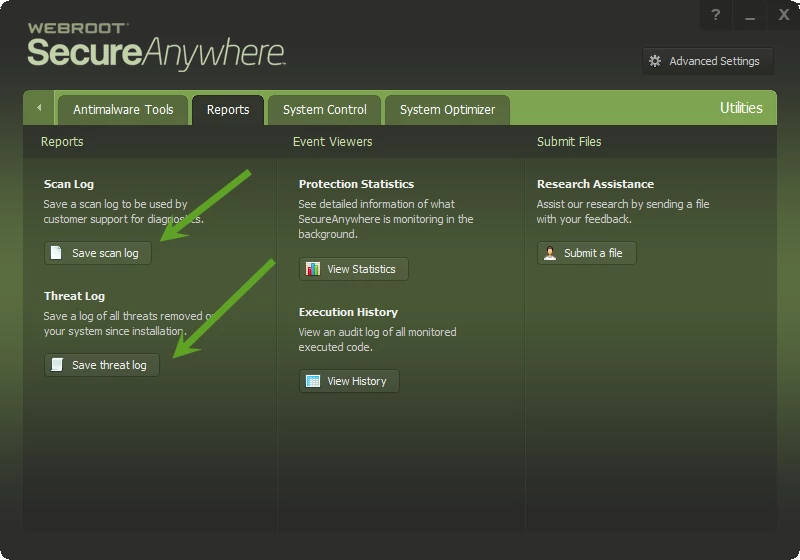Click the Submit Files column header
The image size is (800, 560).
(x=569, y=142)
